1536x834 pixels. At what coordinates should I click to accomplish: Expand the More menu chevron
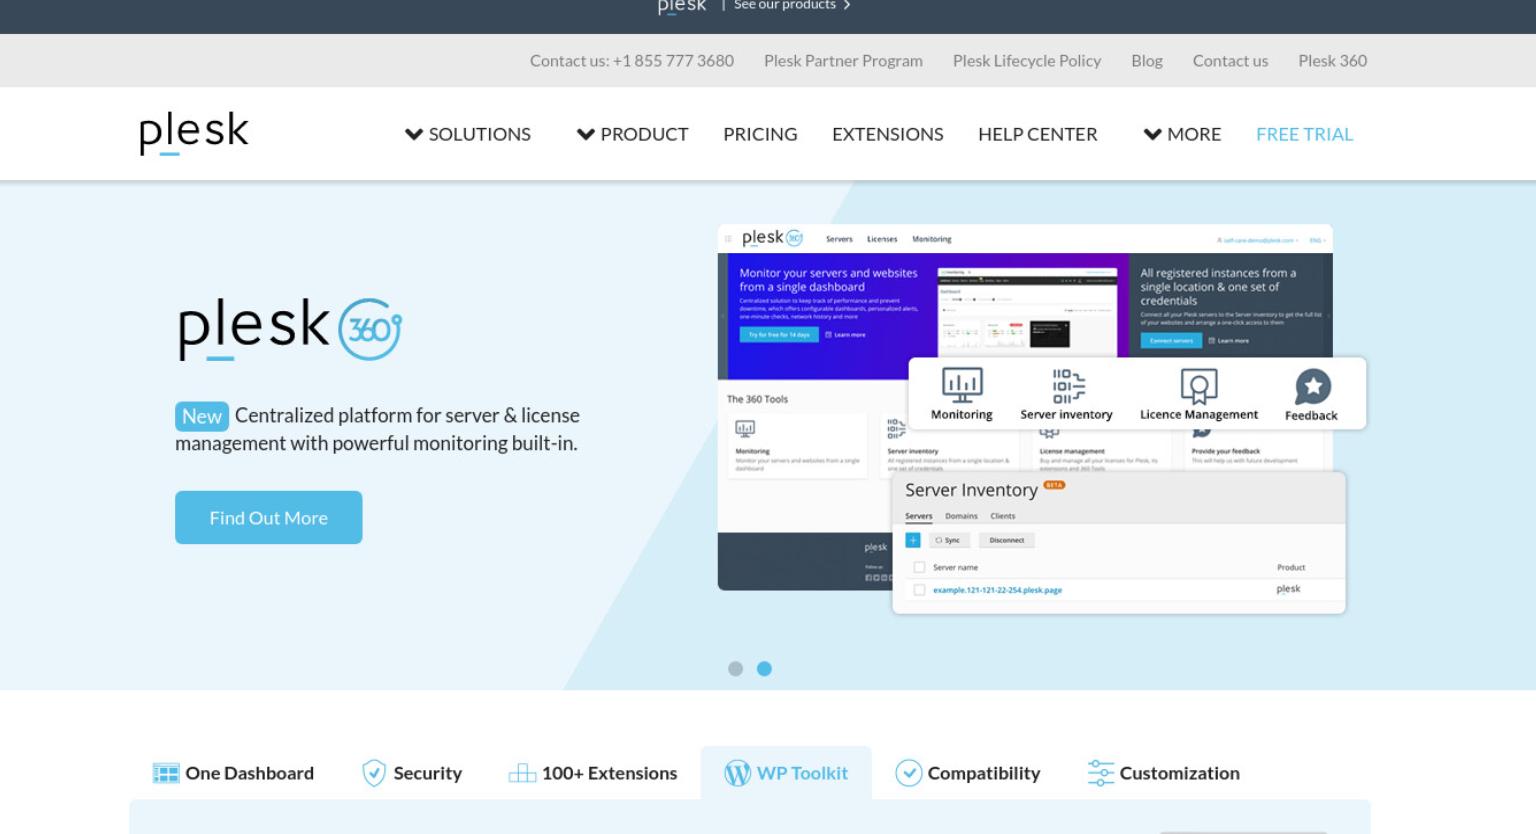(x=1153, y=134)
